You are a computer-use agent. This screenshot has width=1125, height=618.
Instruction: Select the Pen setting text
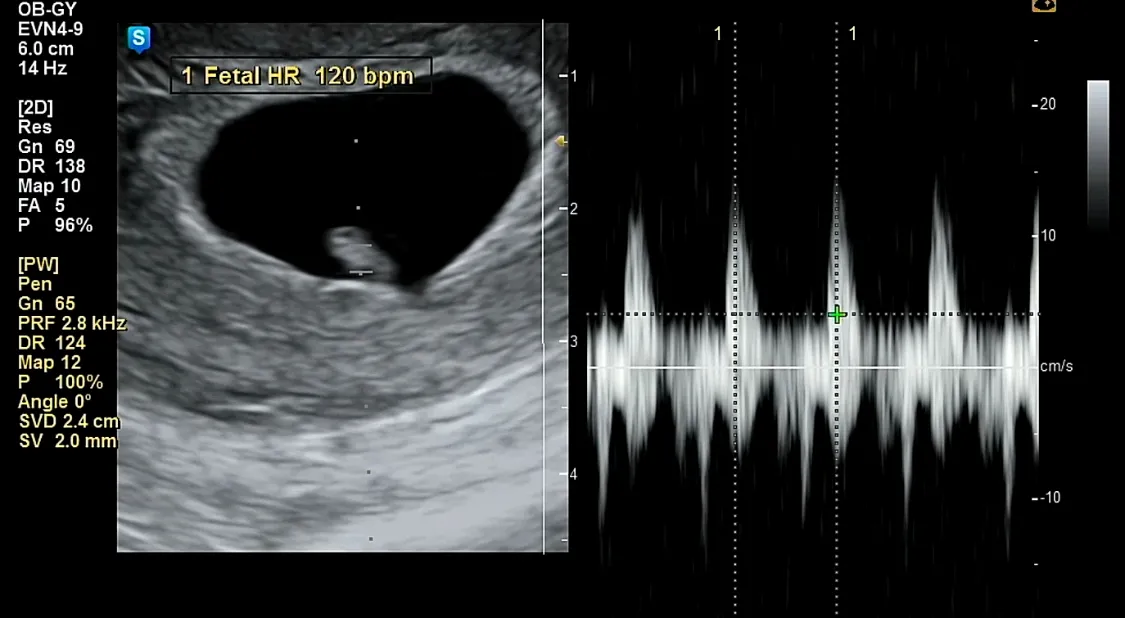coord(34,284)
